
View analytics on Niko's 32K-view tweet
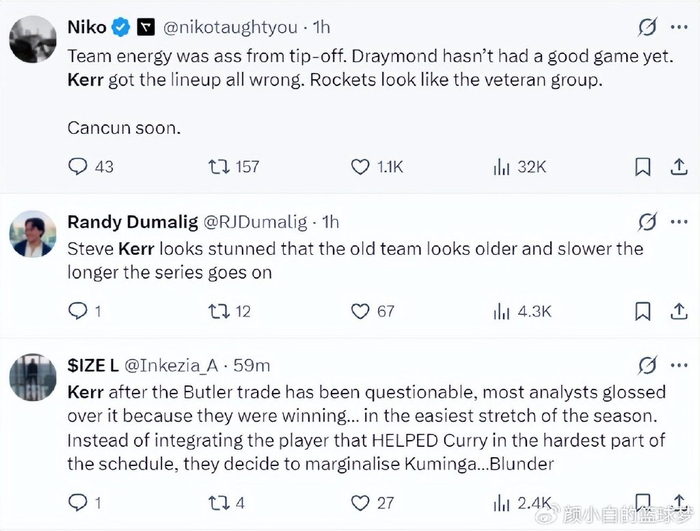pyautogui.click(x=501, y=167)
